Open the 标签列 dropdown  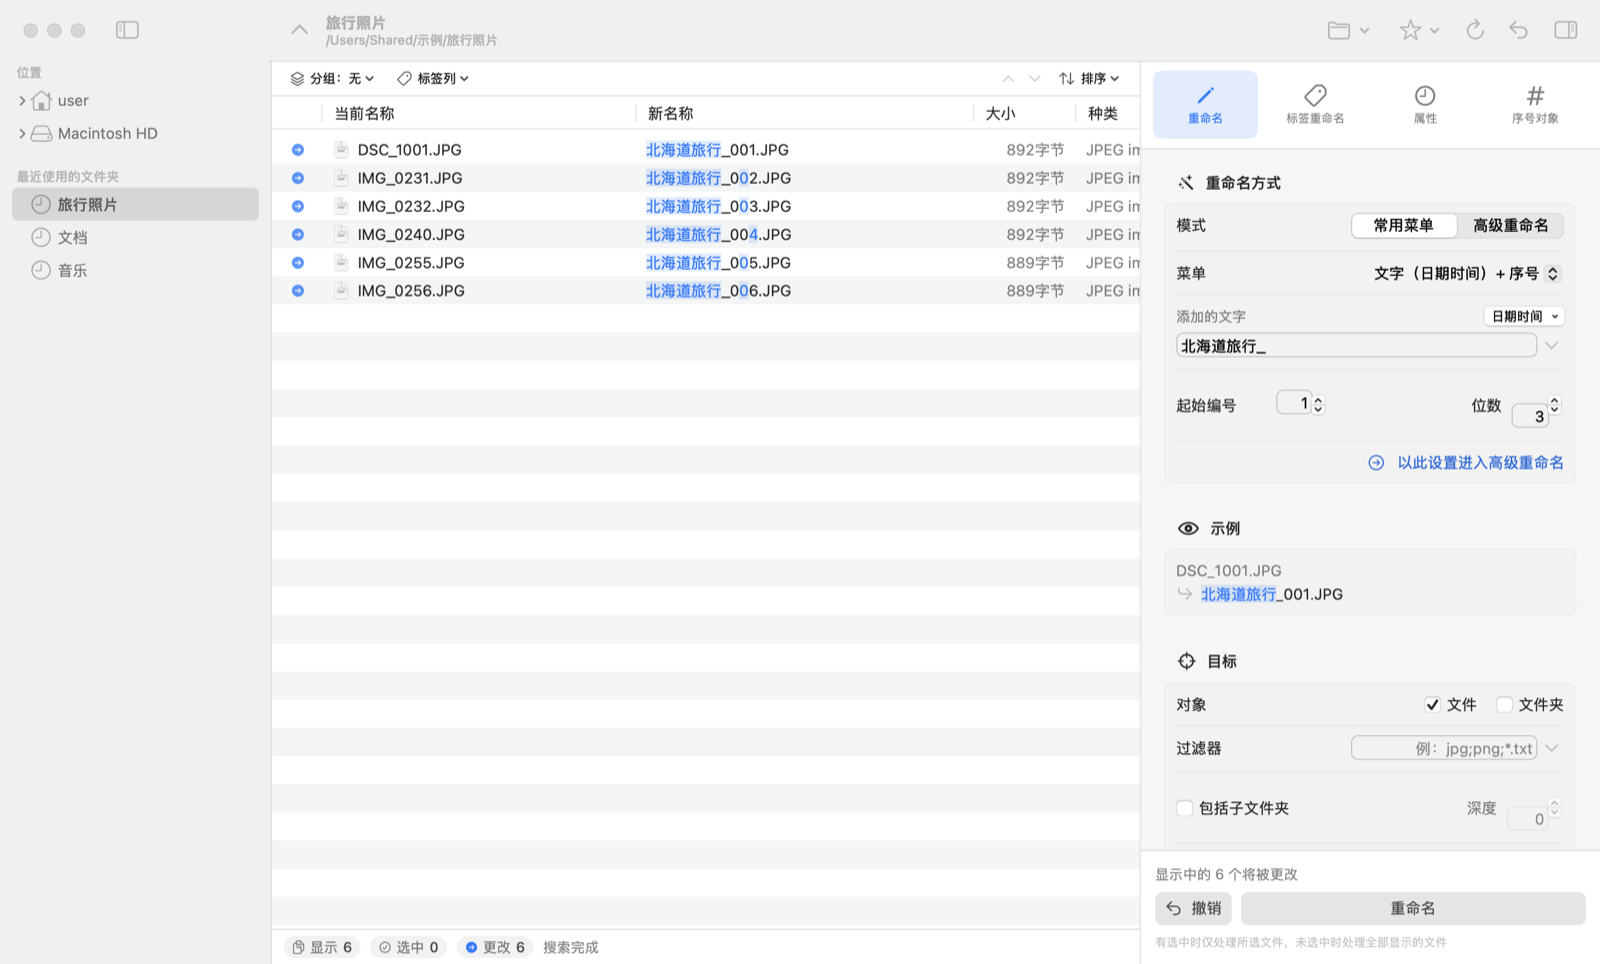coord(433,78)
